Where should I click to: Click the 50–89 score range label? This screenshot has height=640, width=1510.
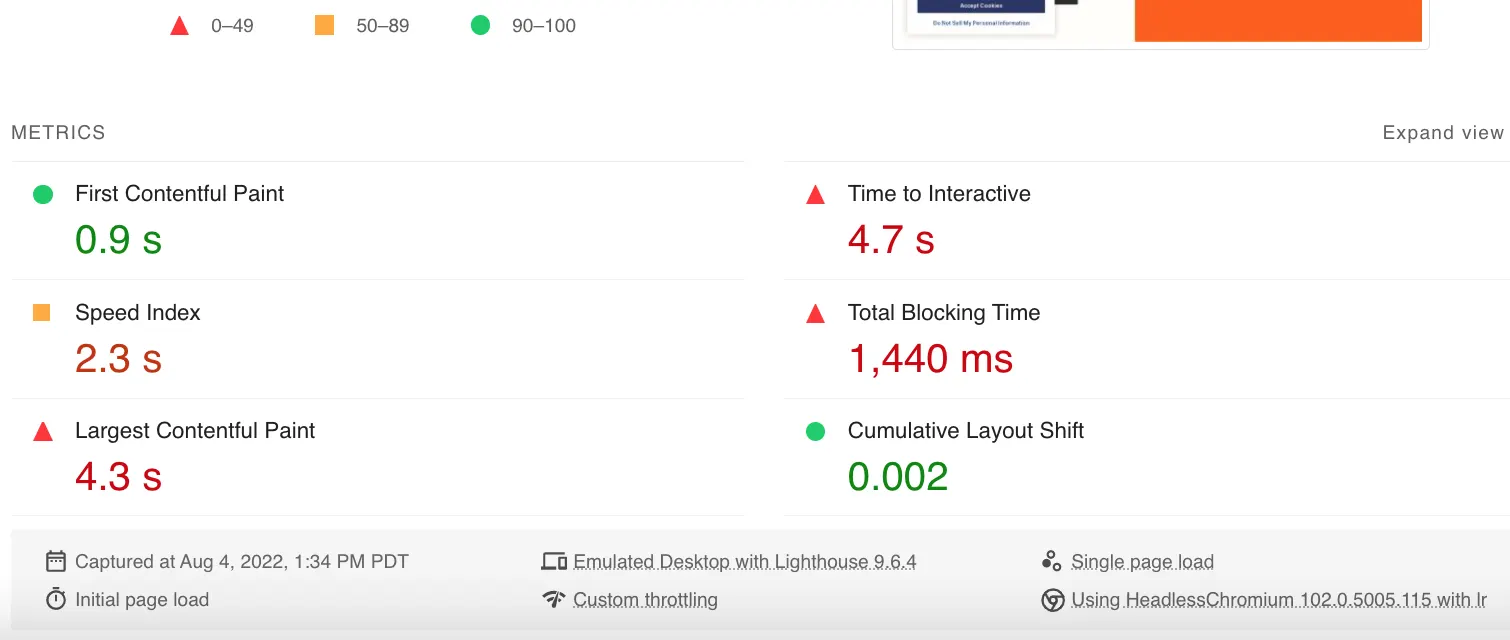pos(383,26)
